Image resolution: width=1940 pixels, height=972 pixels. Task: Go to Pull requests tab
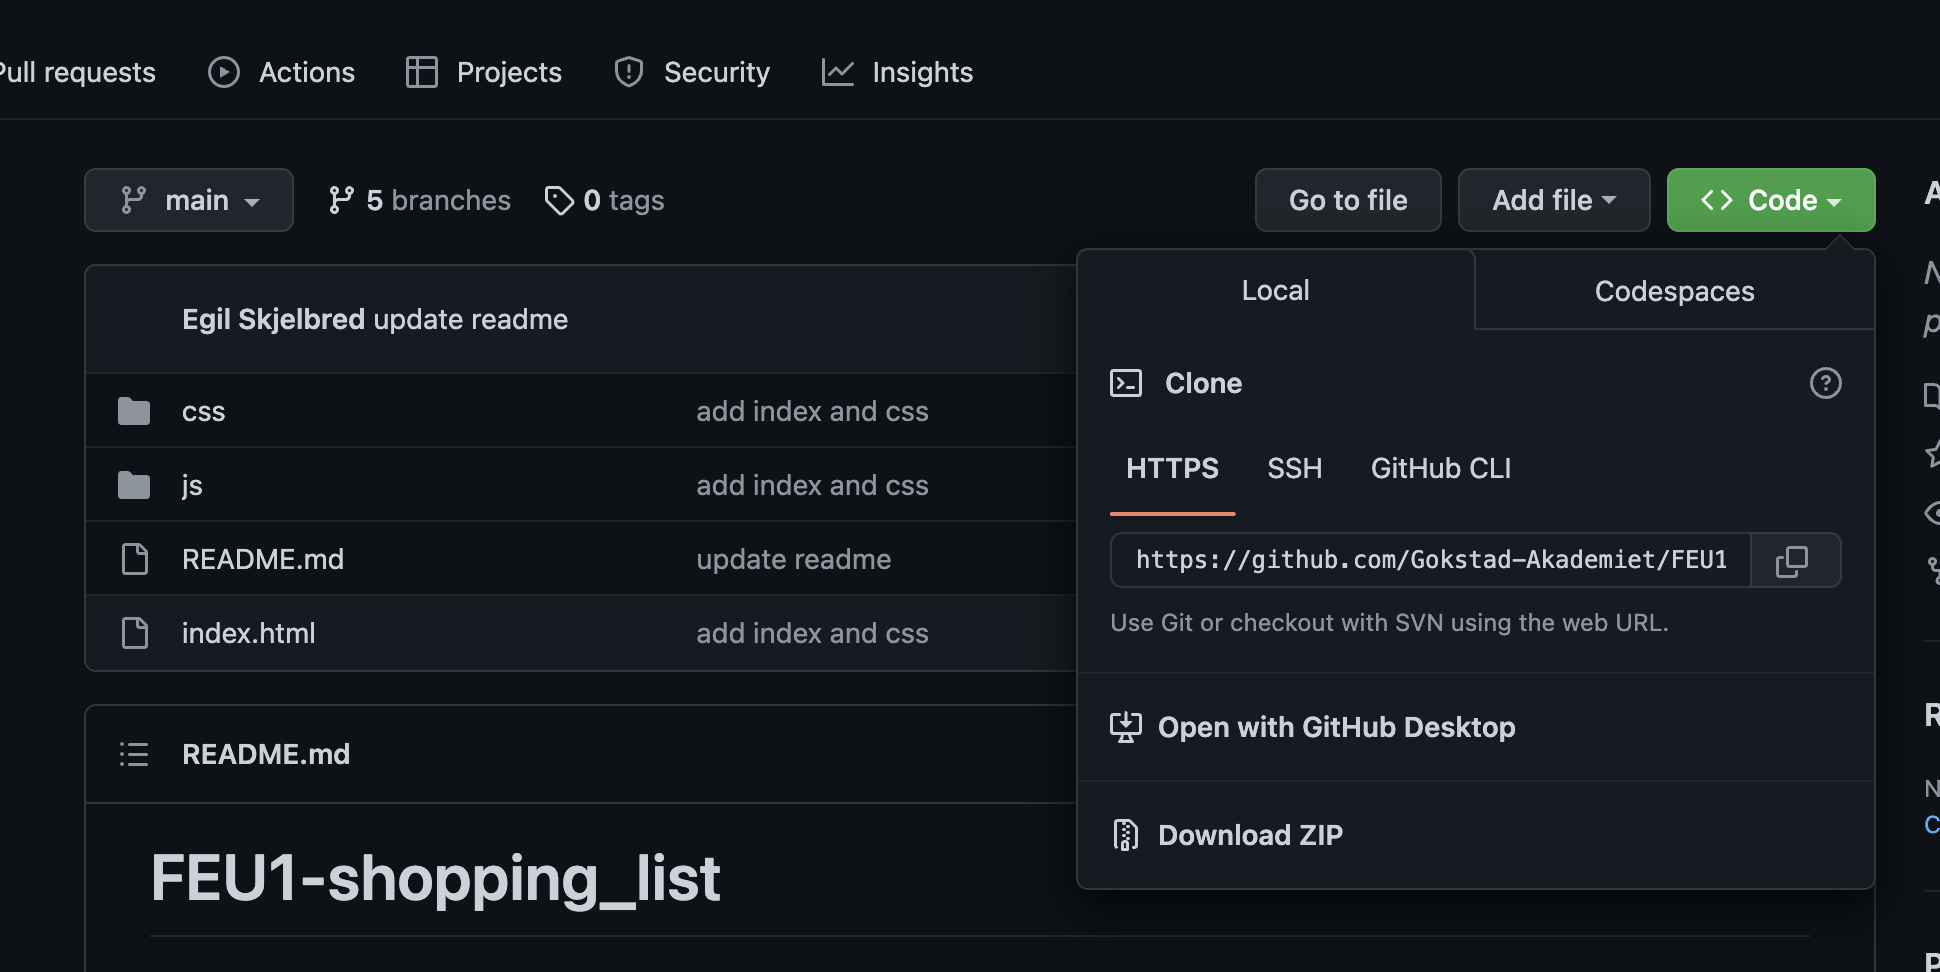(77, 72)
